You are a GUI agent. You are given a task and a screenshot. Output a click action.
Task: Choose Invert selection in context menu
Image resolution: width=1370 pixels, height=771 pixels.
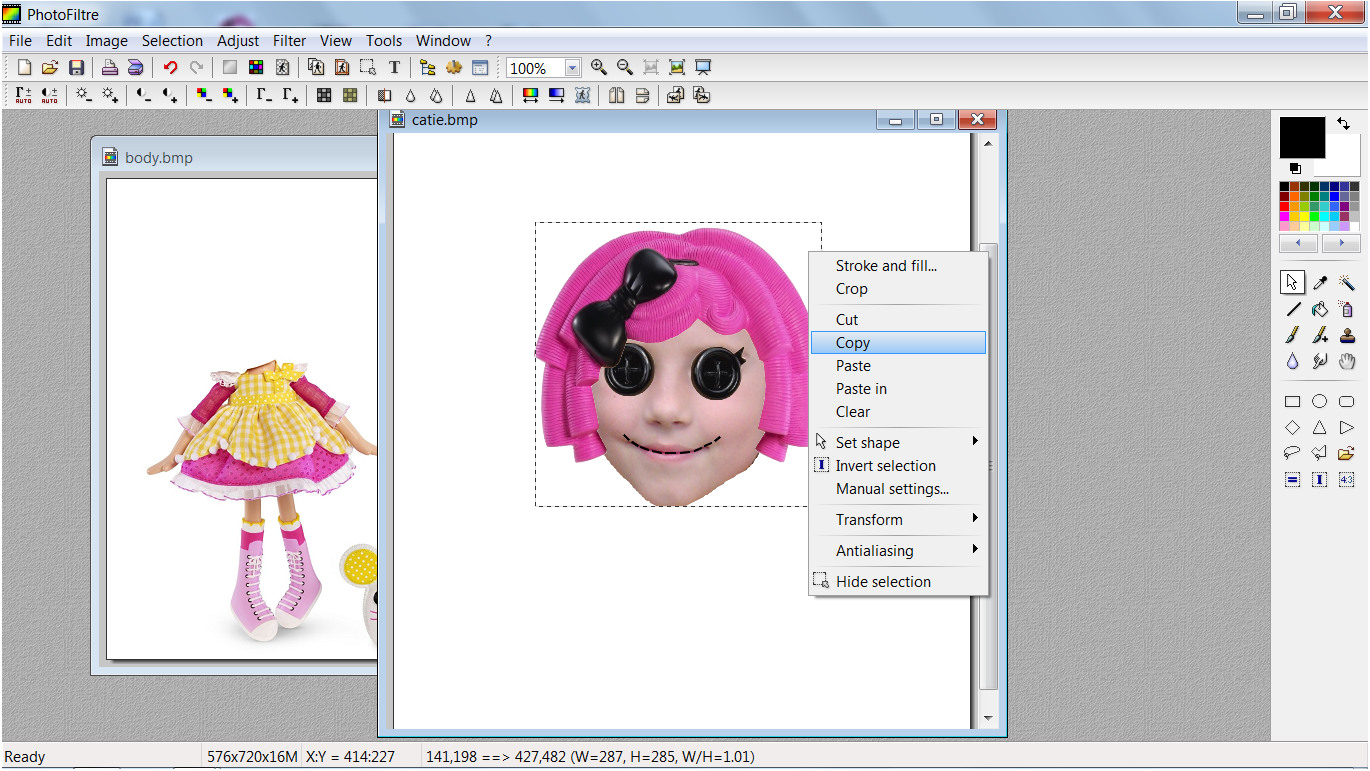(x=898, y=466)
